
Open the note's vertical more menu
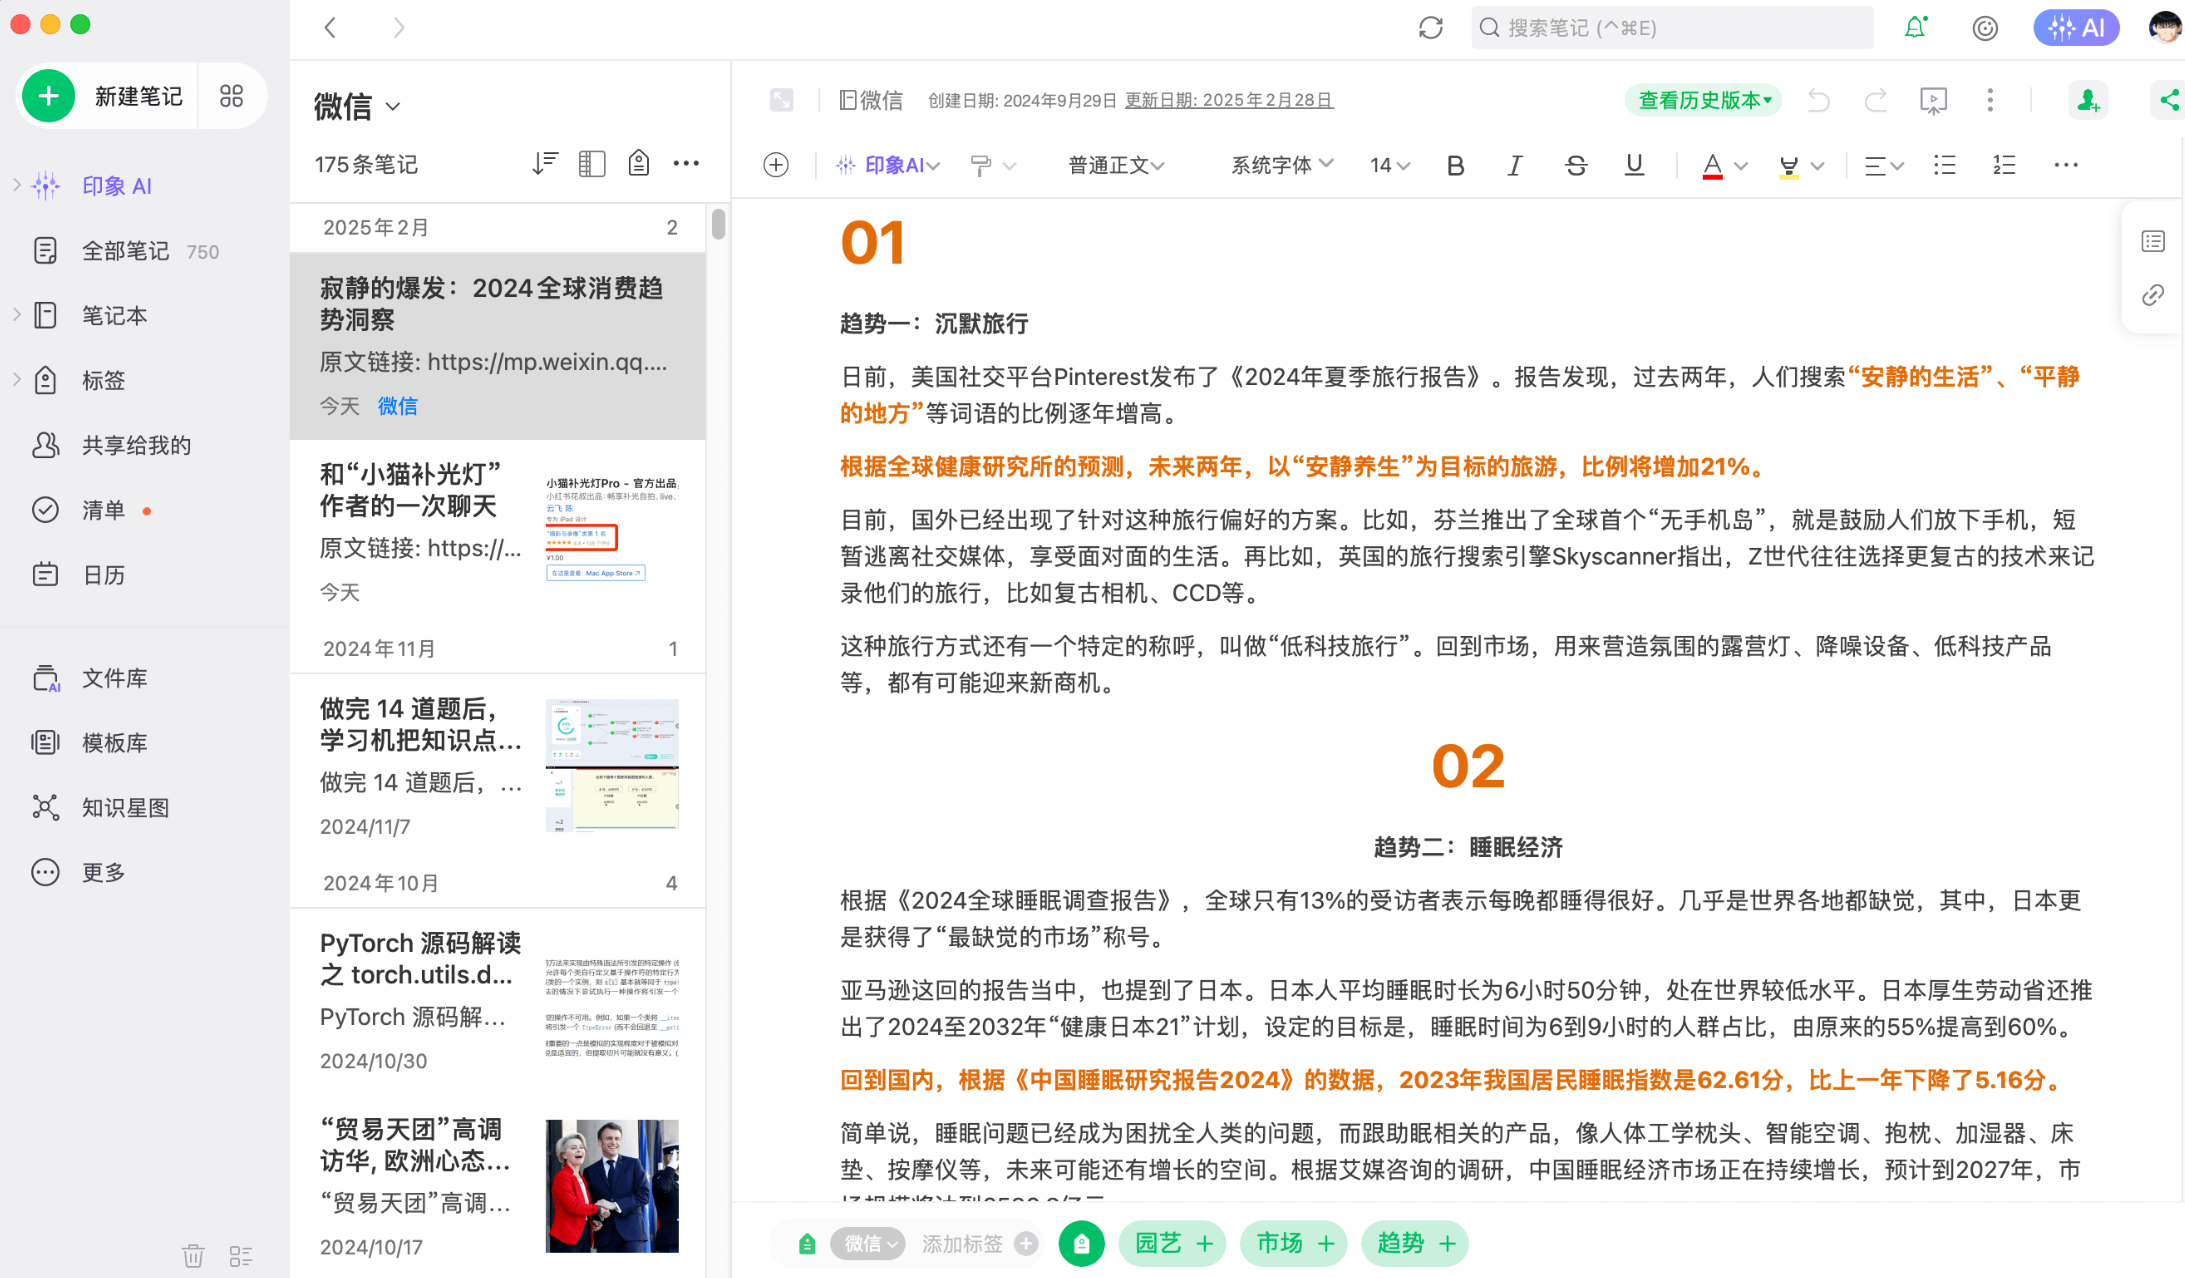click(1990, 100)
